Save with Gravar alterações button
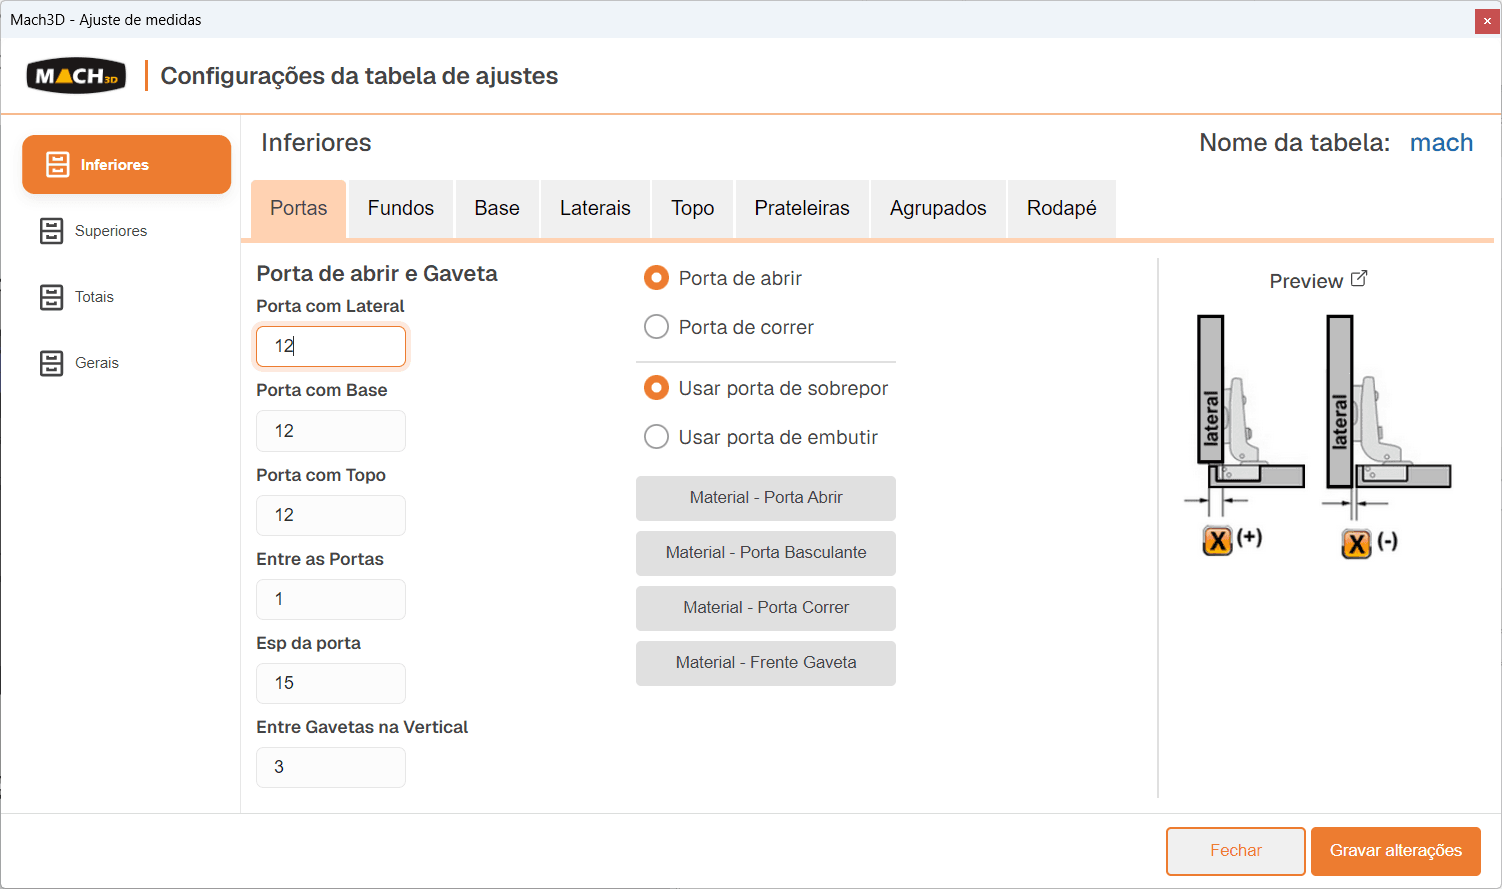 (1396, 851)
